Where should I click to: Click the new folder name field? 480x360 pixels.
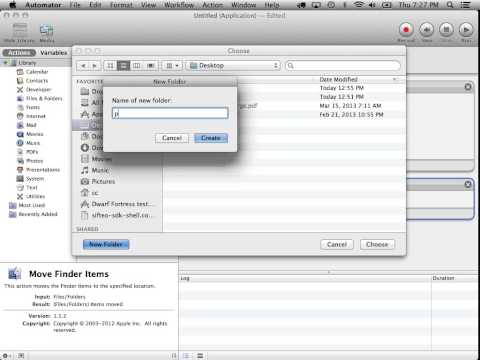[x=170, y=113]
